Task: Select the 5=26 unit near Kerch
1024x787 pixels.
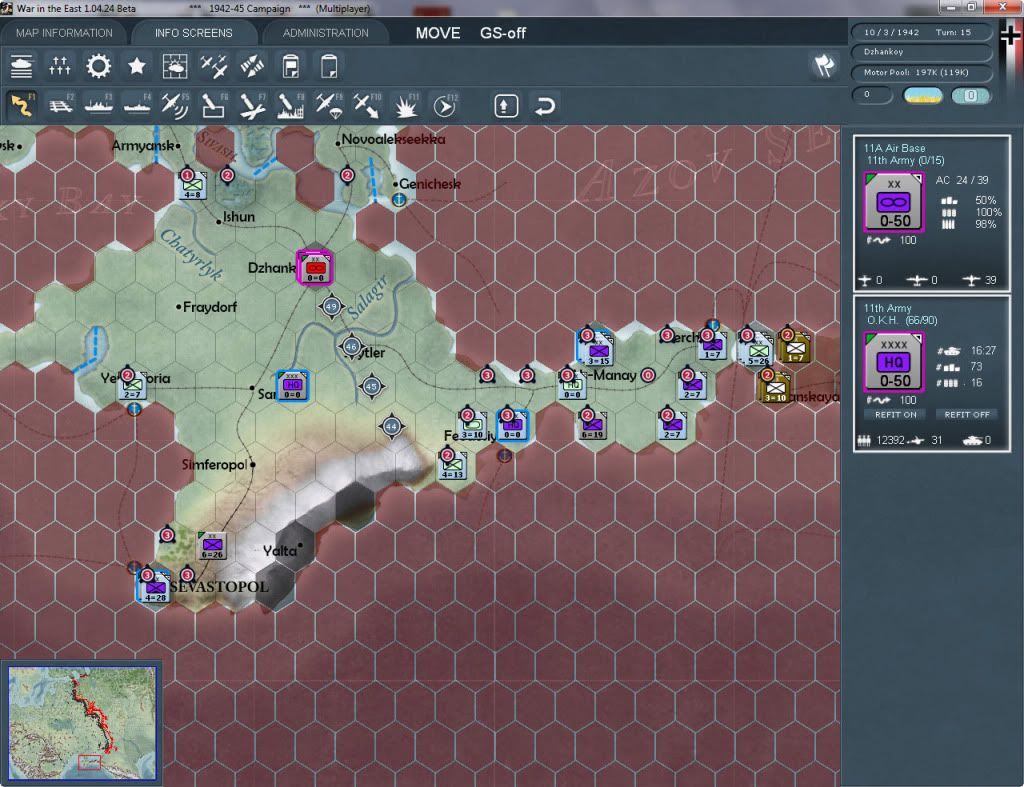Action: (x=758, y=351)
